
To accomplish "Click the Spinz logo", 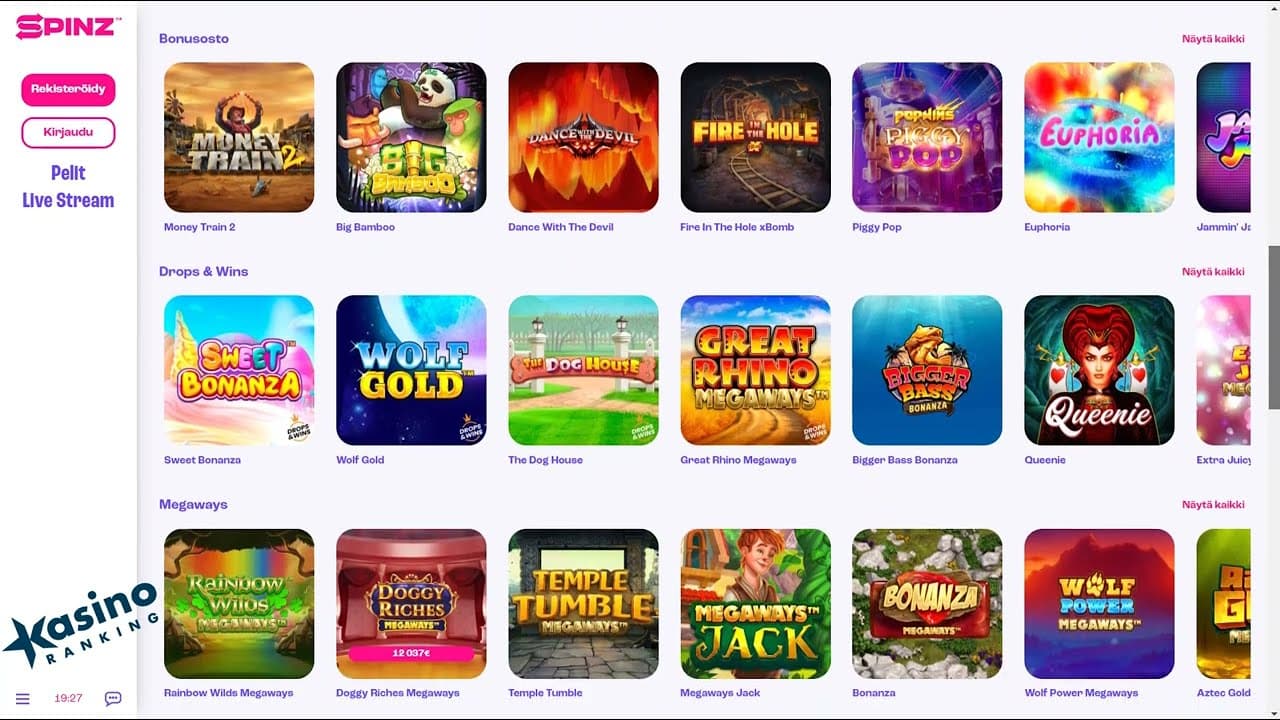I will [x=69, y=27].
